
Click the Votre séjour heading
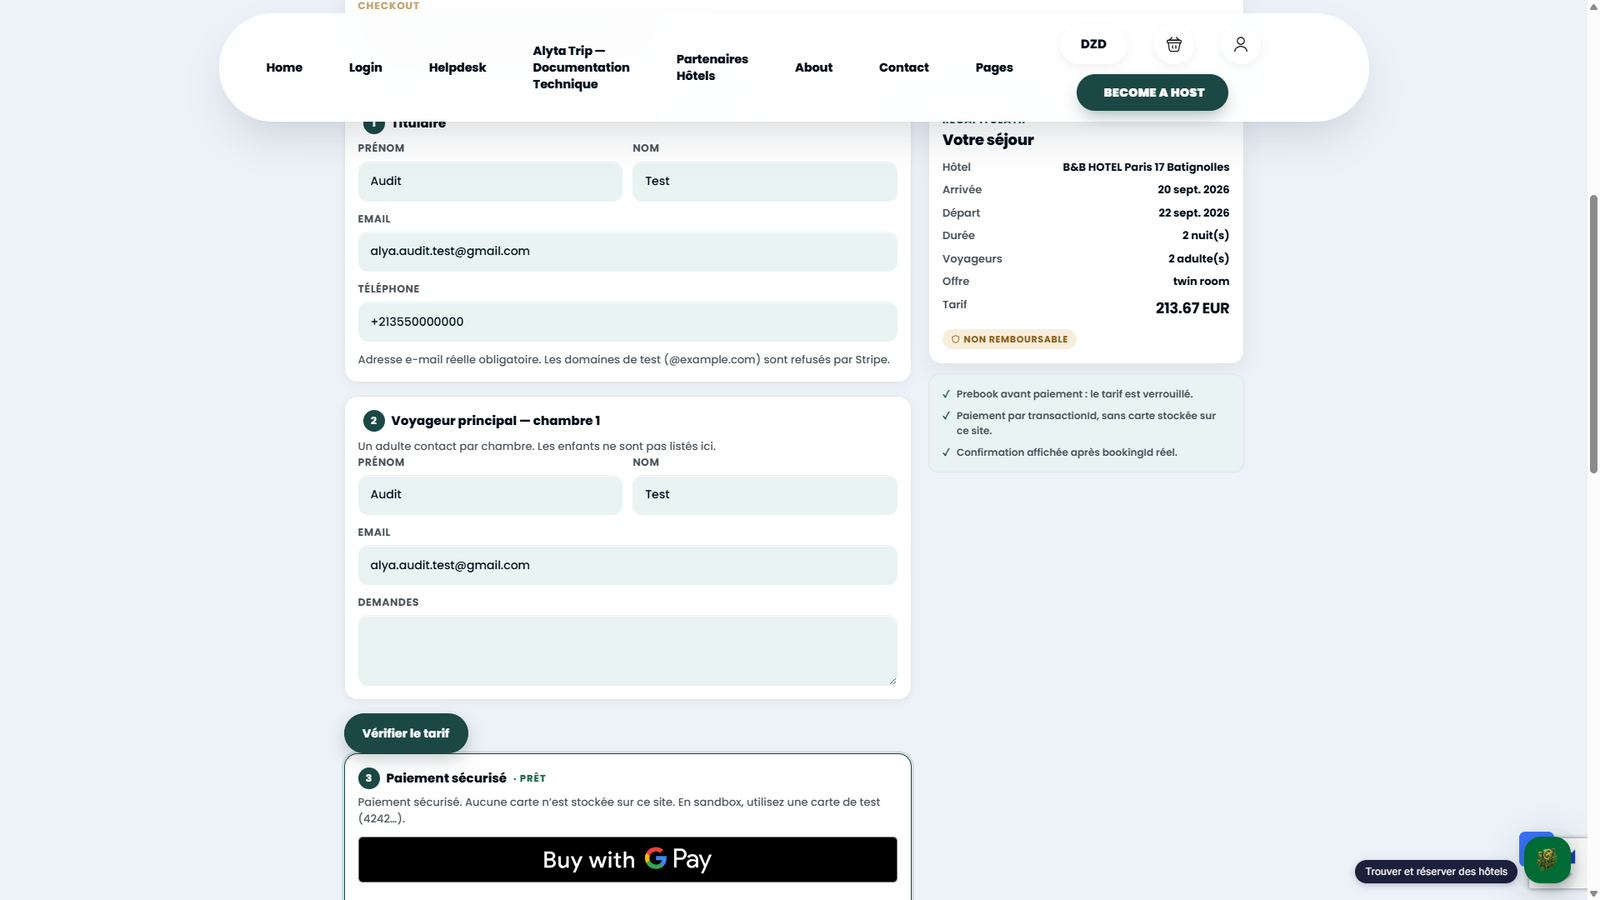(x=988, y=140)
